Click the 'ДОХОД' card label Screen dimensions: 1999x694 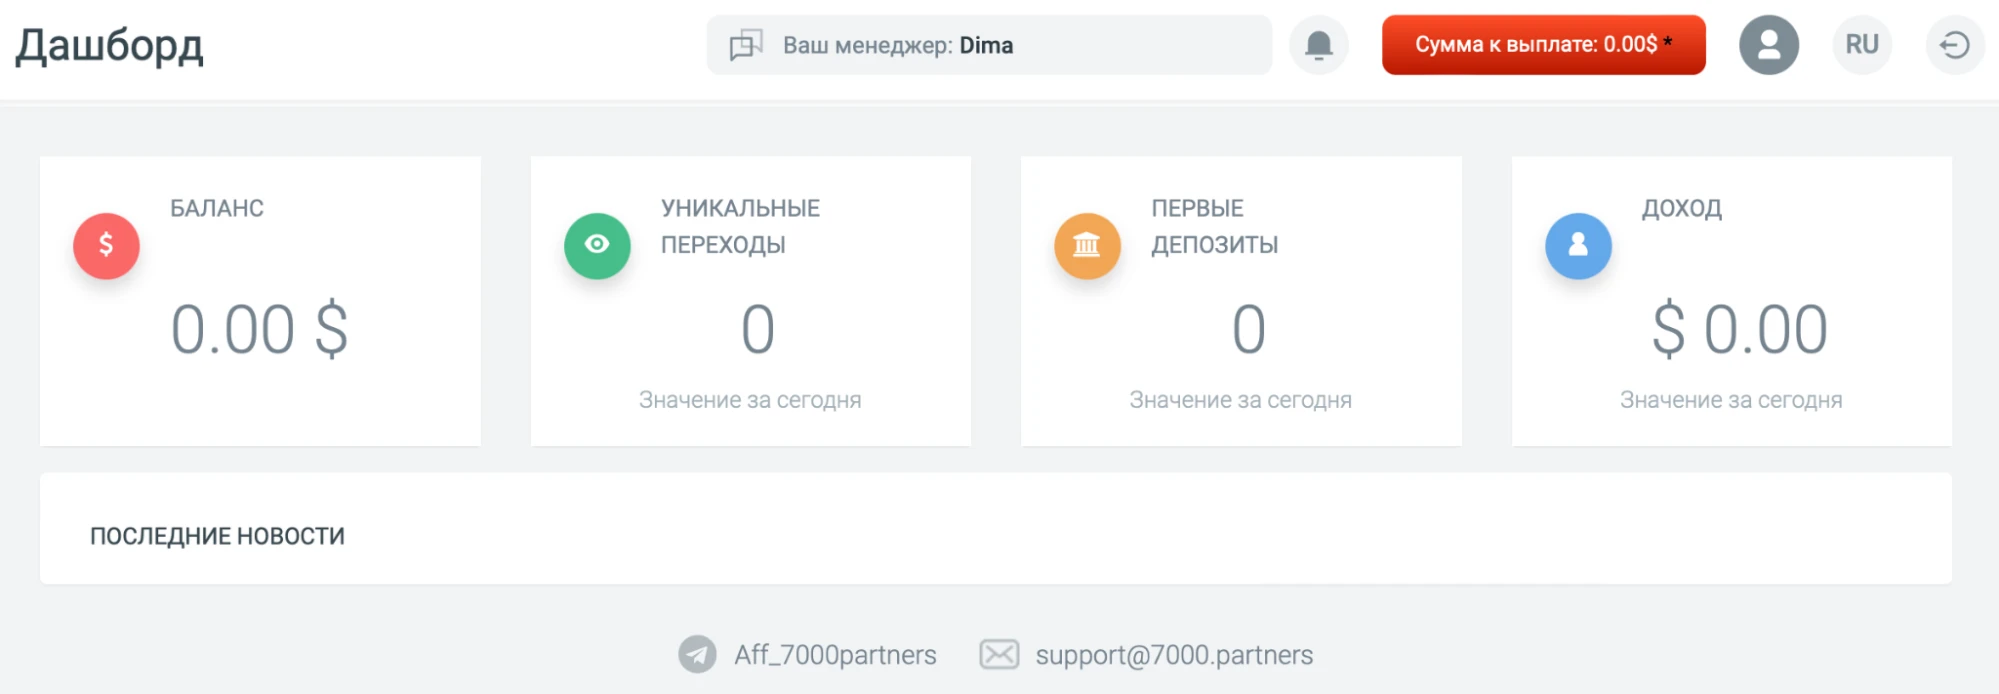coord(1682,208)
